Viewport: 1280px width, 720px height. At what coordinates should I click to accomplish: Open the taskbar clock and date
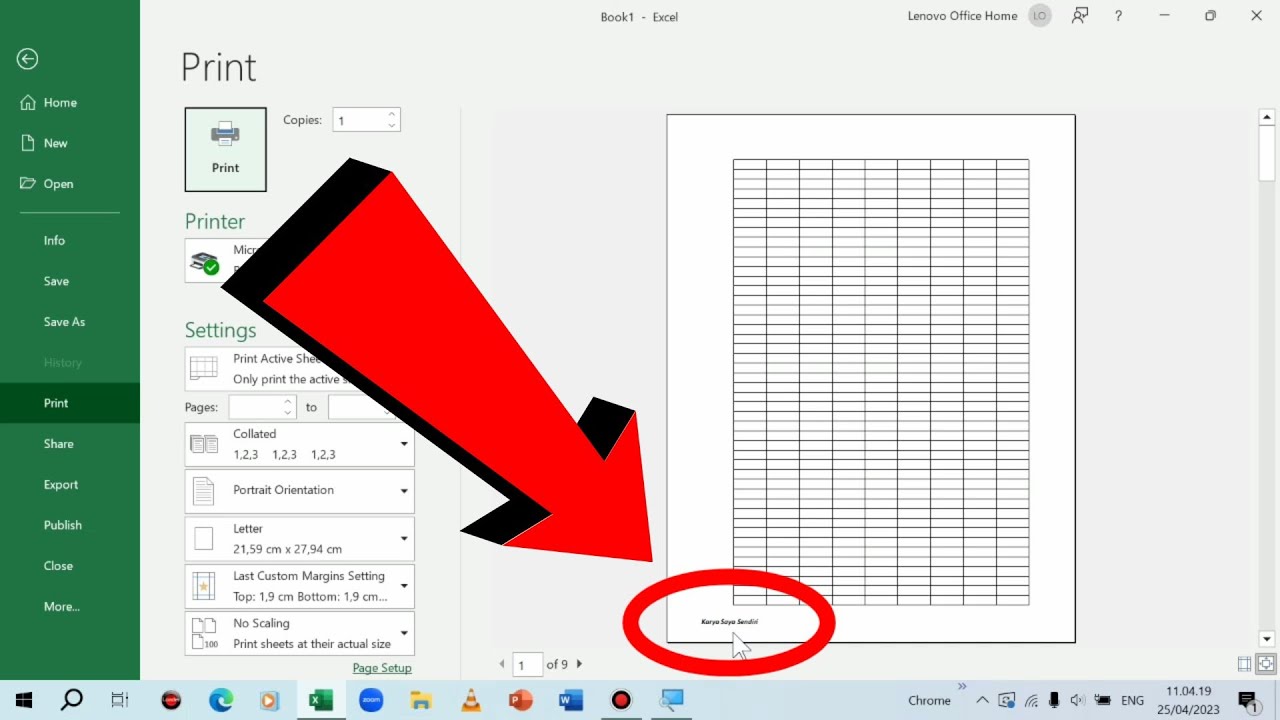click(x=1189, y=700)
